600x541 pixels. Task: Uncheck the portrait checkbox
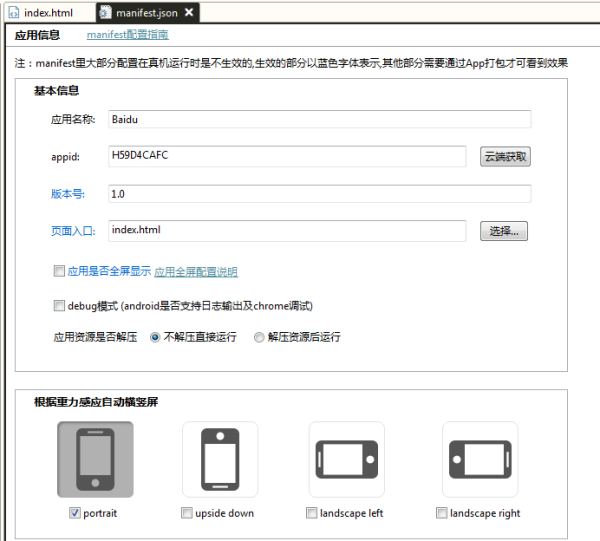(75, 513)
